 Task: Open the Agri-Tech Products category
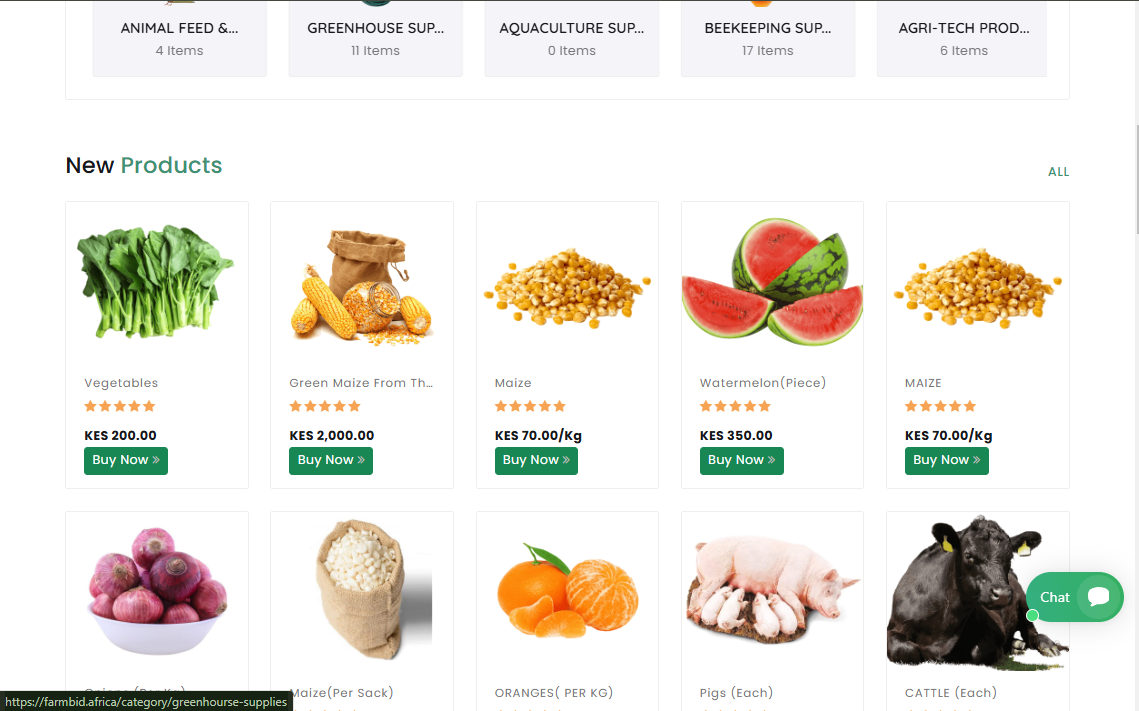point(963,38)
